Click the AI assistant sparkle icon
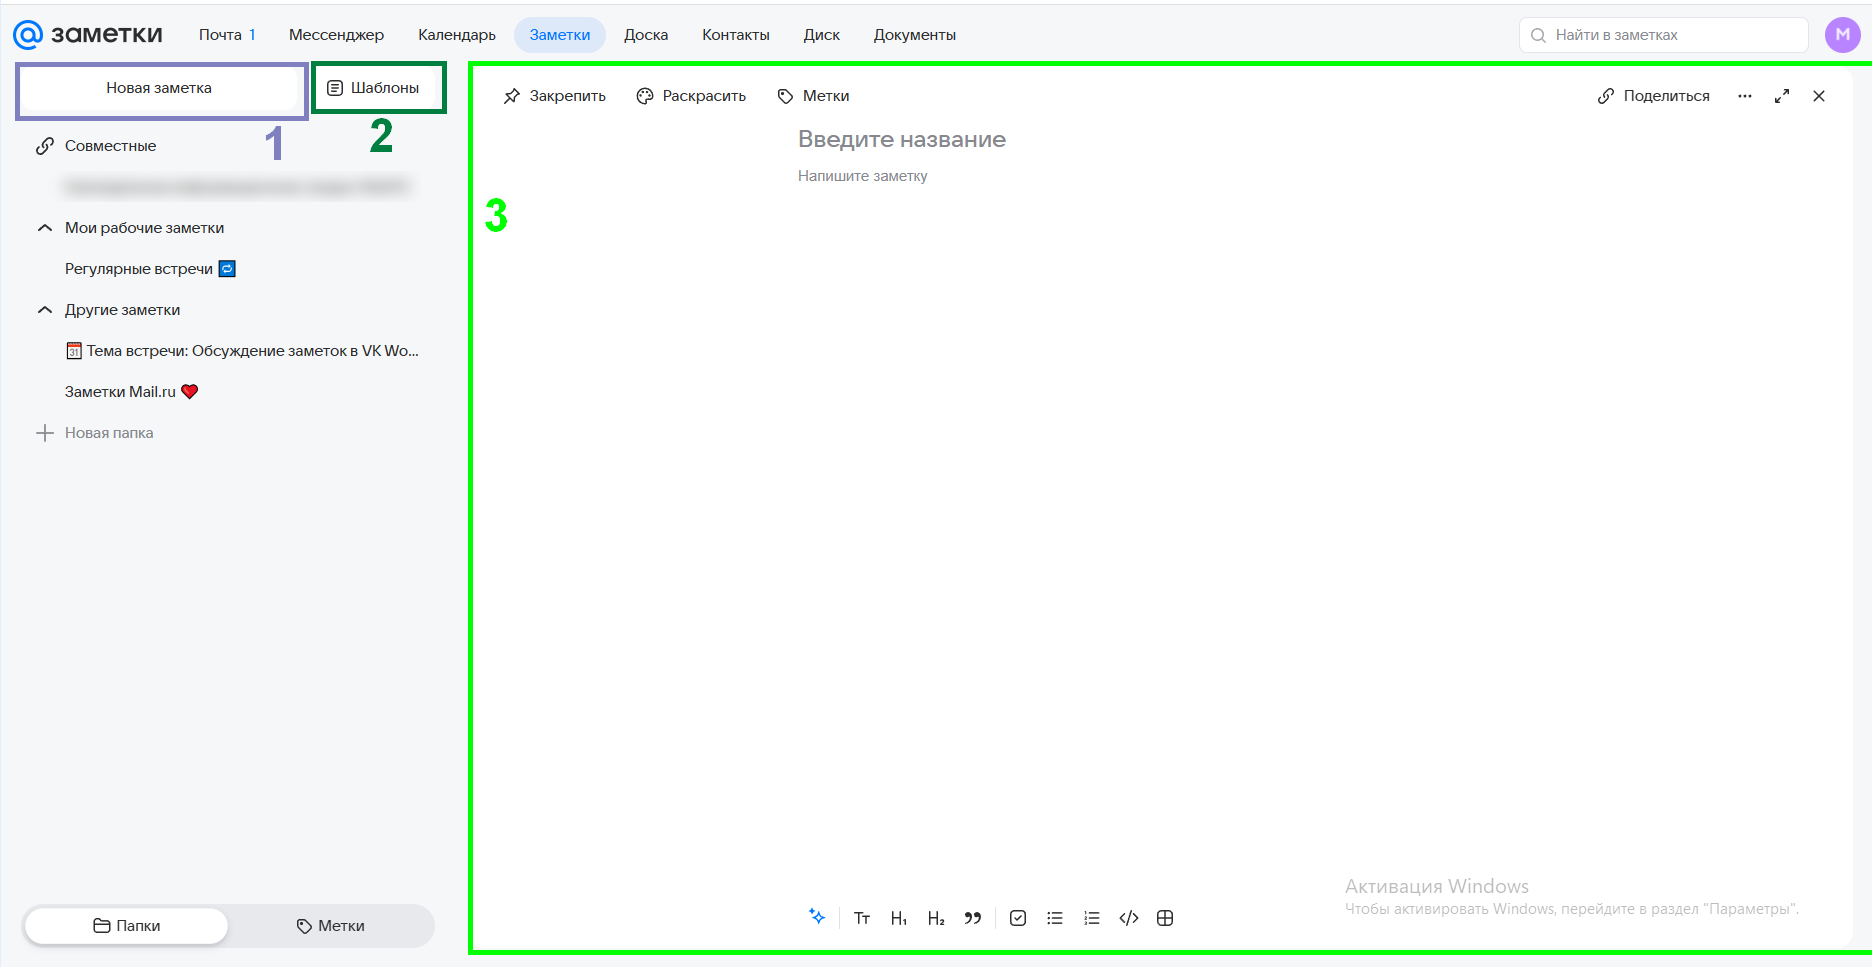Screen dimensions: 1872x967 817,917
